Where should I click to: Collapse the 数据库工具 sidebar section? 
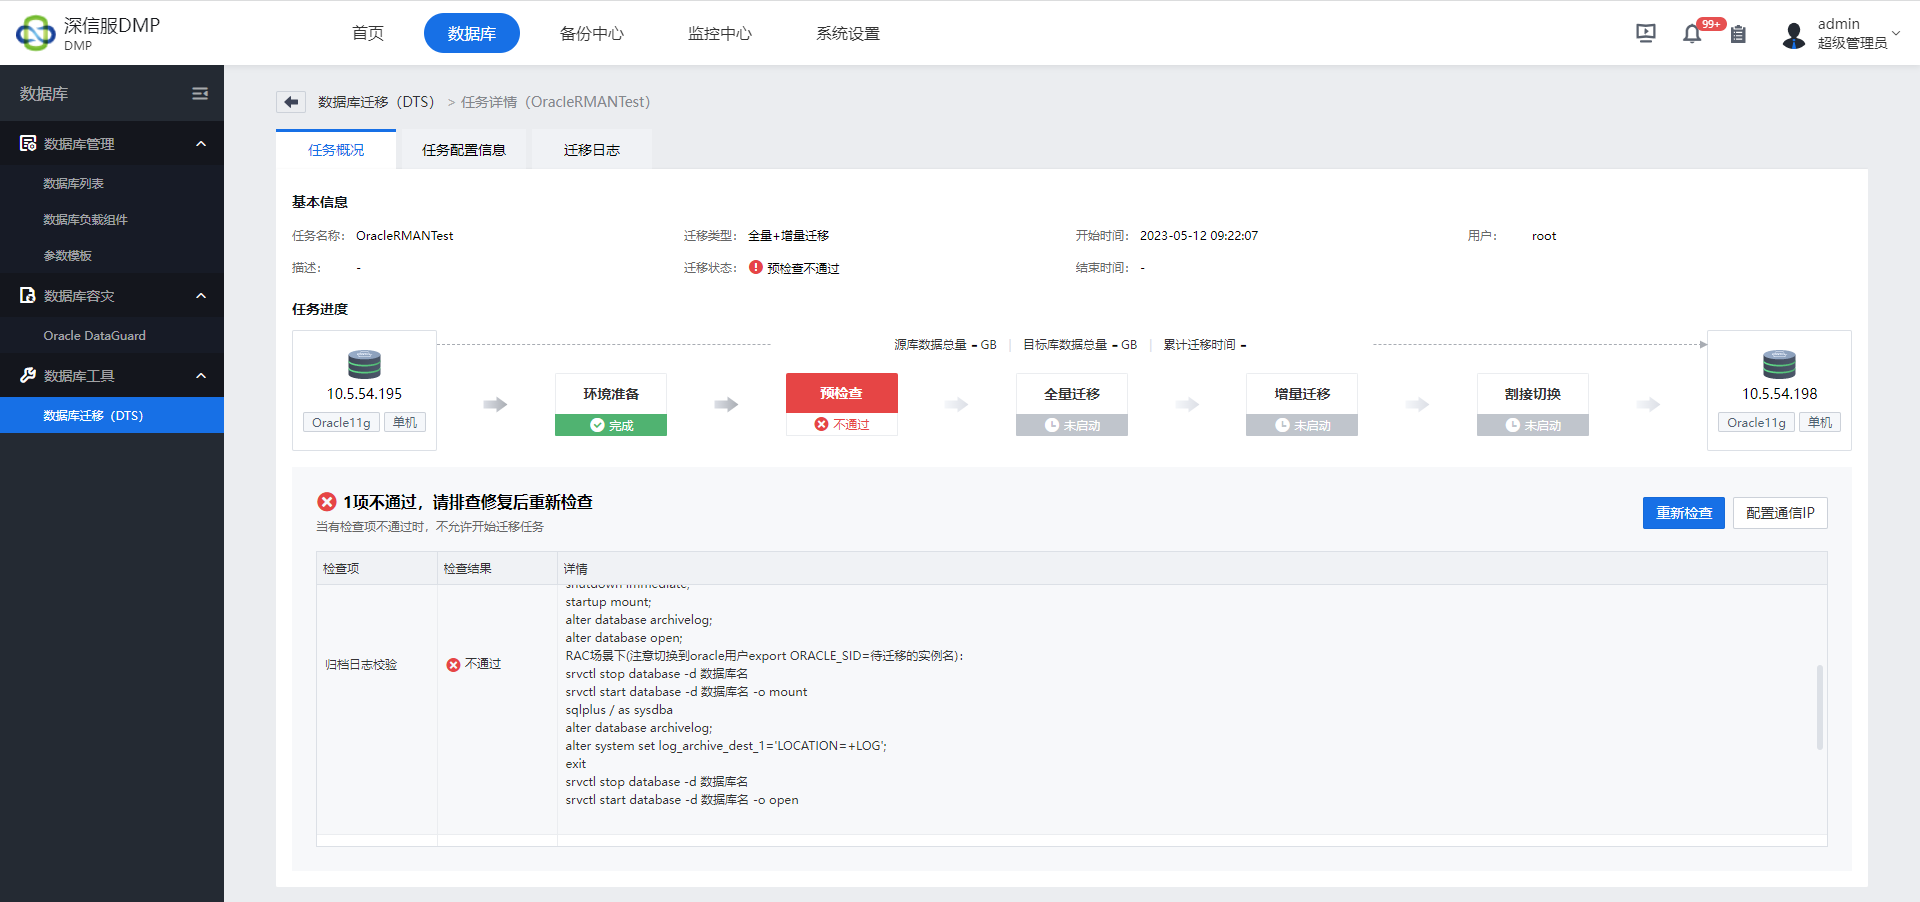click(x=201, y=376)
